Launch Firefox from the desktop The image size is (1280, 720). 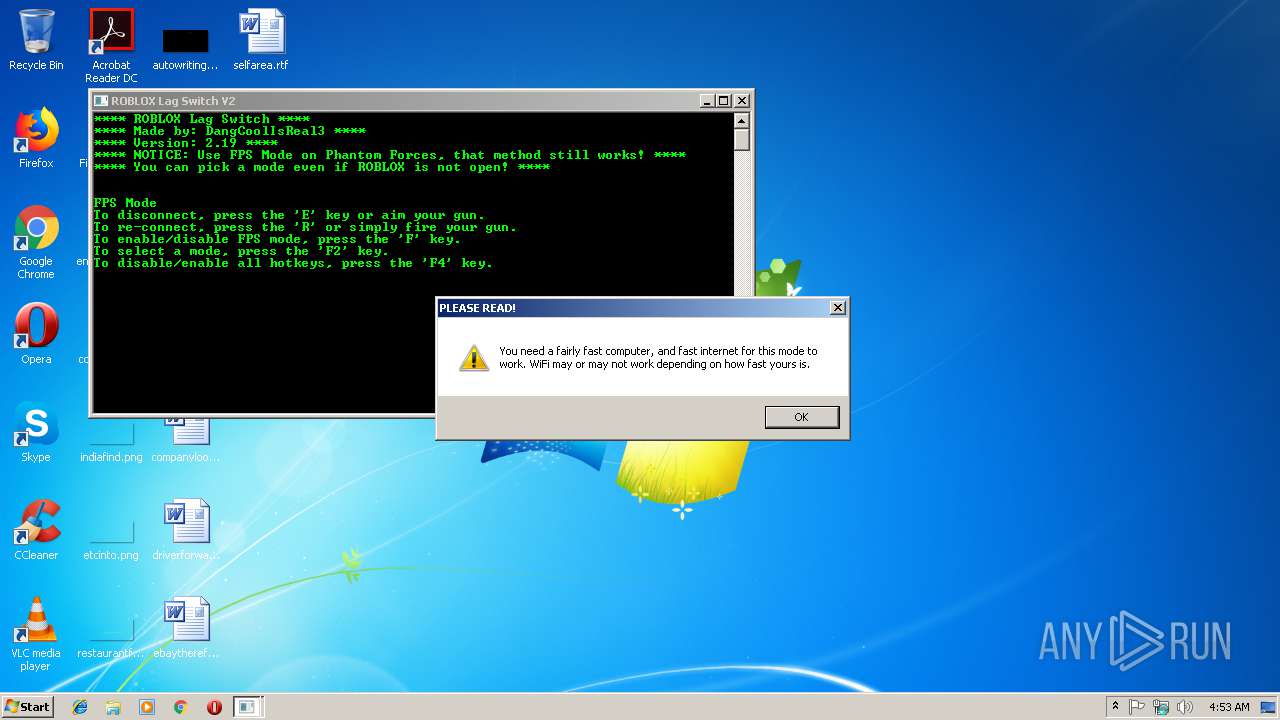pyautogui.click(x=36, y=138)
